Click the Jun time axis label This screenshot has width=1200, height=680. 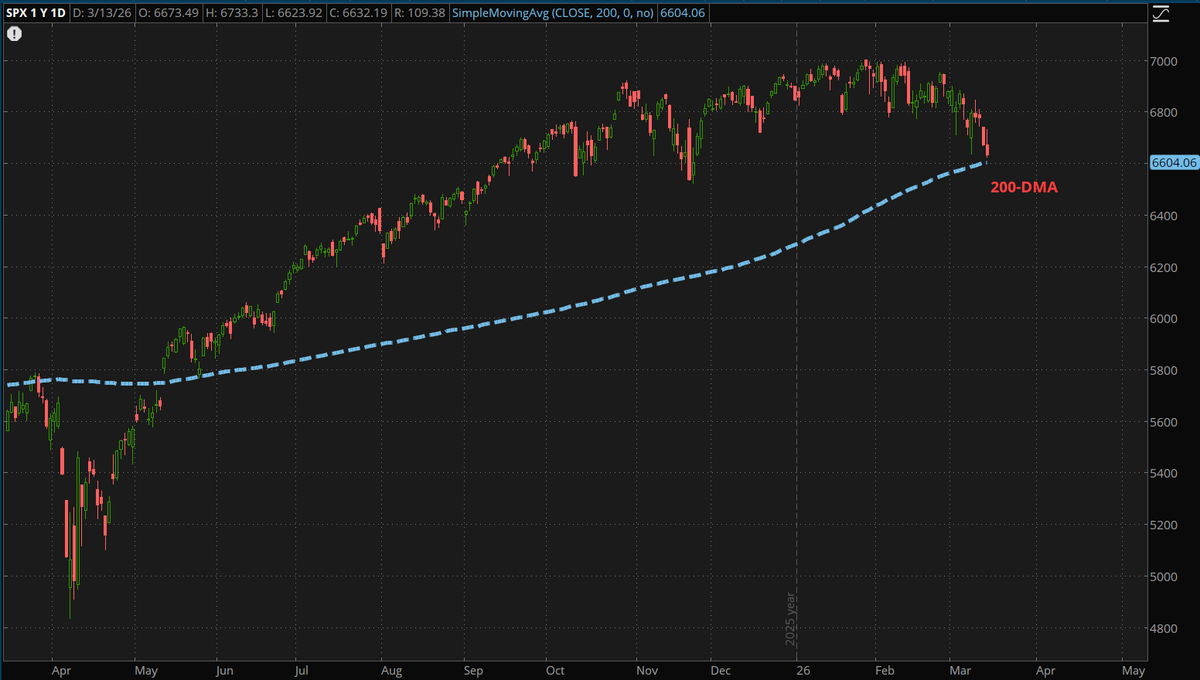(224, 671)
